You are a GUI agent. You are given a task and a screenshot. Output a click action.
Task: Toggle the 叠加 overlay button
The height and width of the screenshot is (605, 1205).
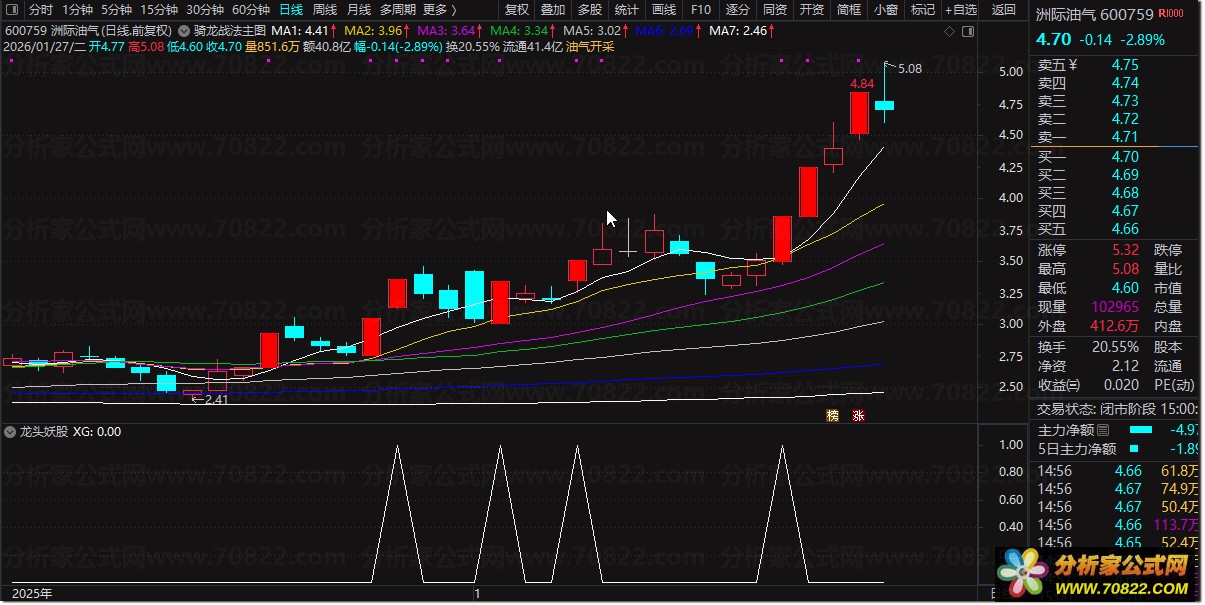point(552,10)
